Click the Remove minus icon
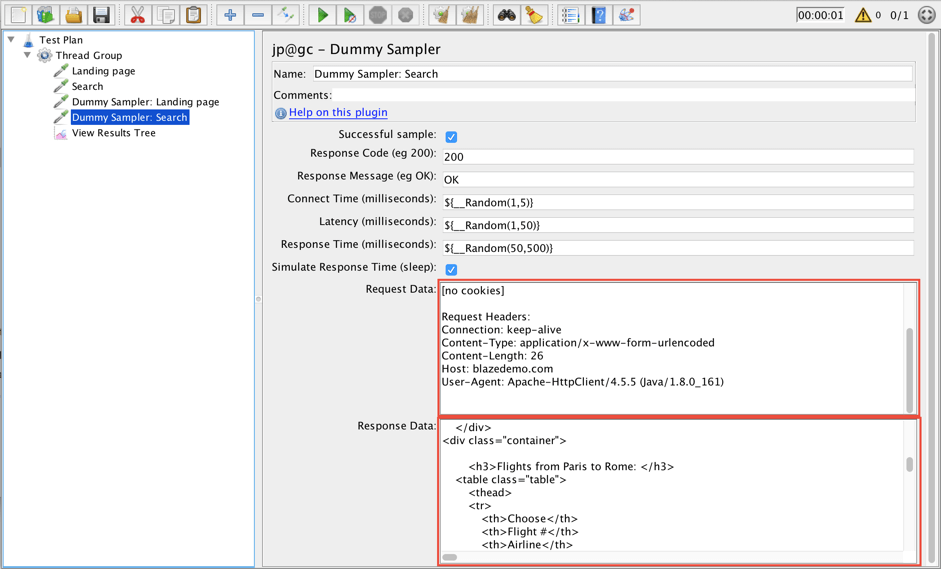Viewport: 941px width, 569px height. (x=258, y=14)
